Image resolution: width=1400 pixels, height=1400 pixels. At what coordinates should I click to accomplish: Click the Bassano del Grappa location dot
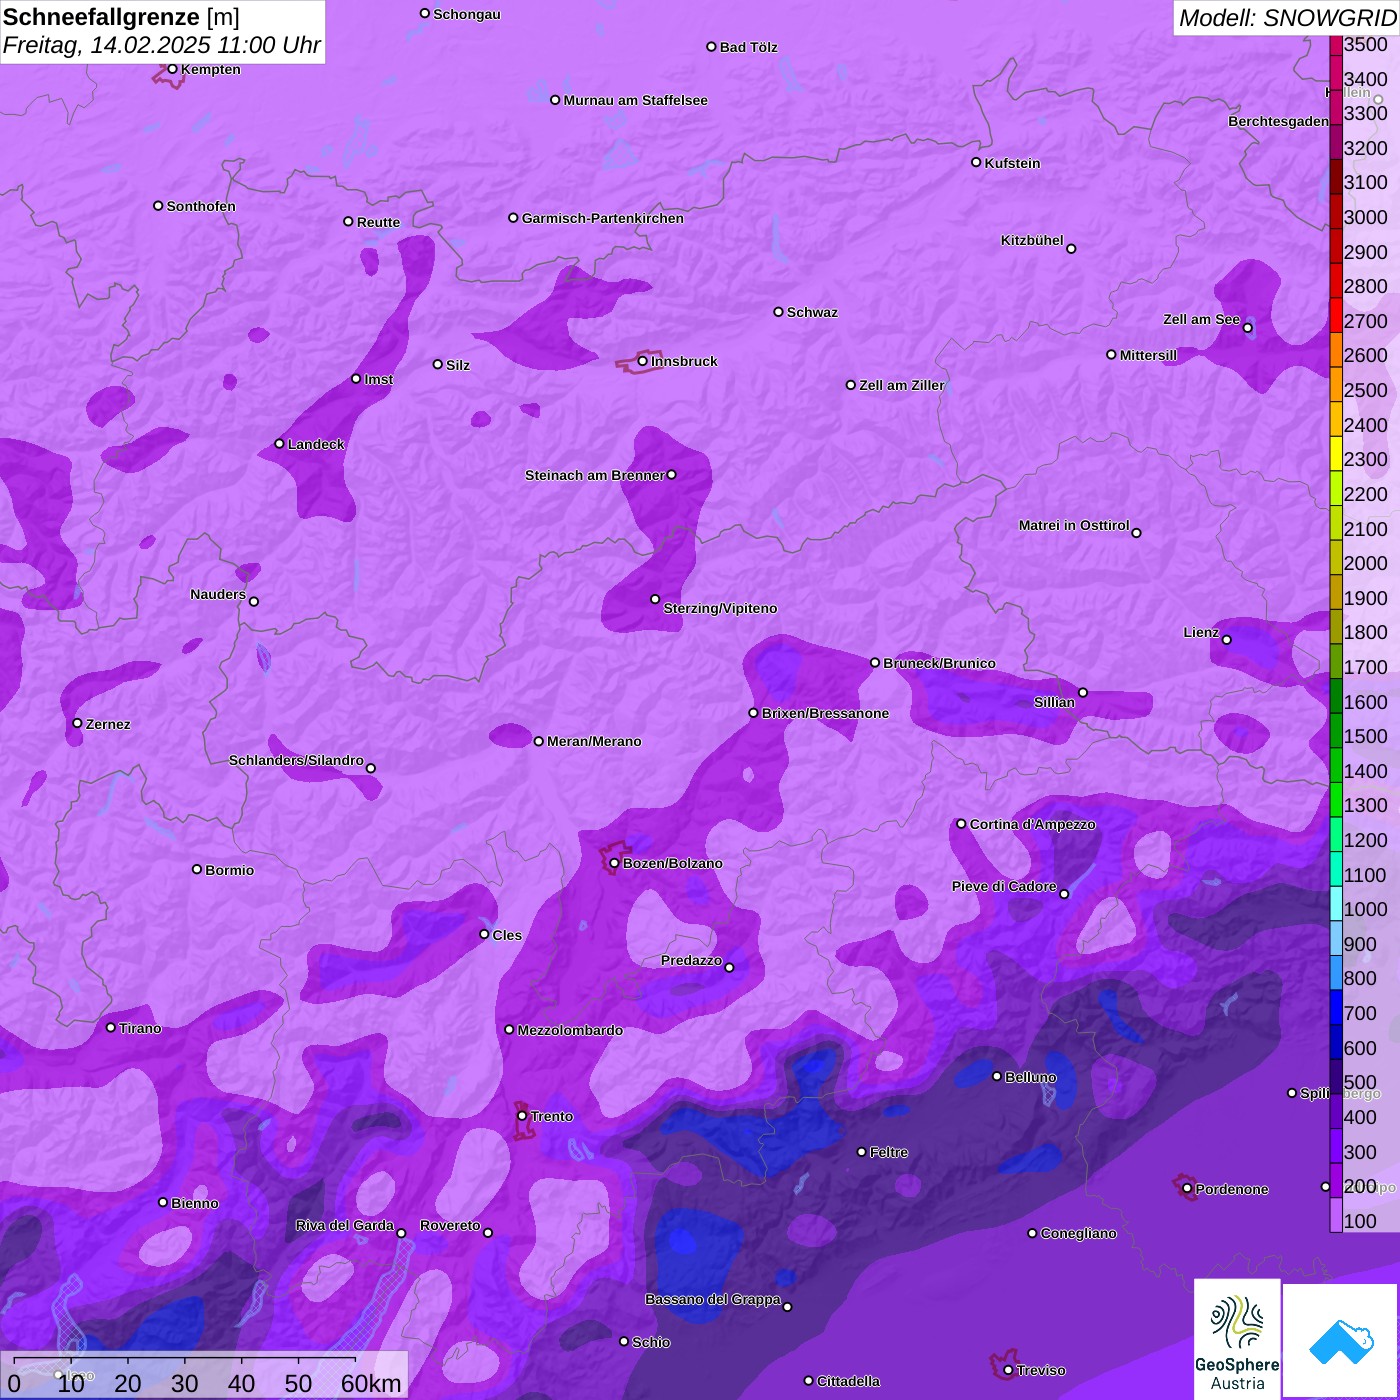pos(787,1306)
